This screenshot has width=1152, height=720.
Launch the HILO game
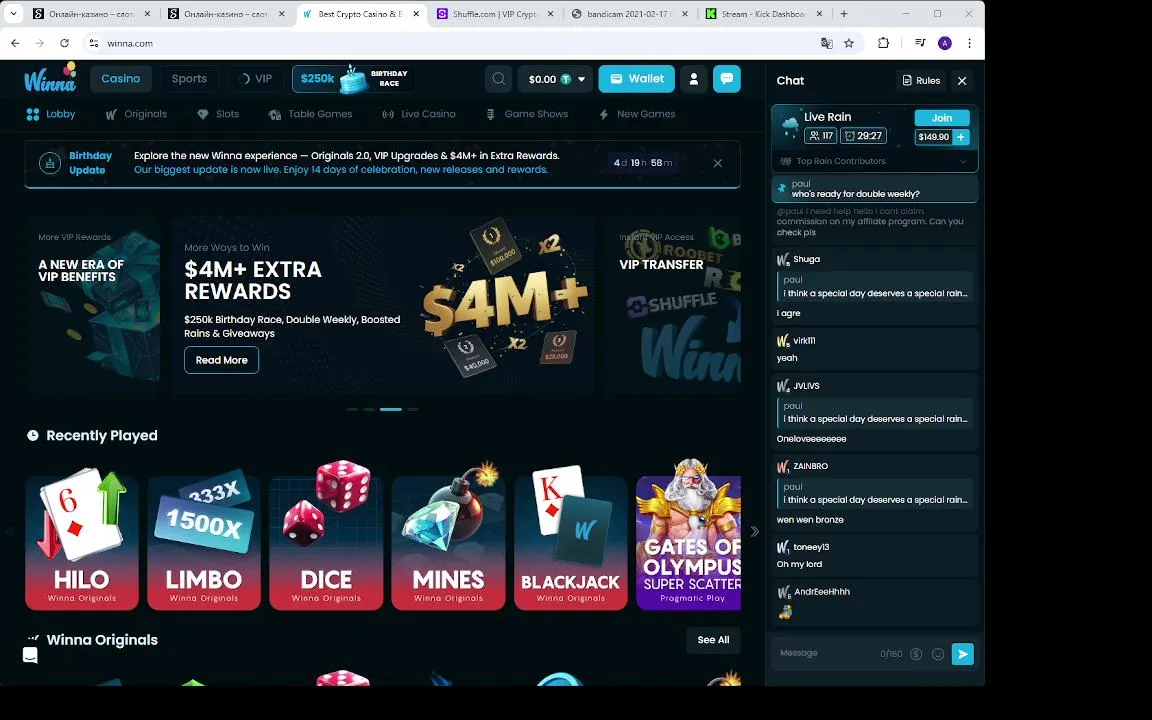point(82,542)
